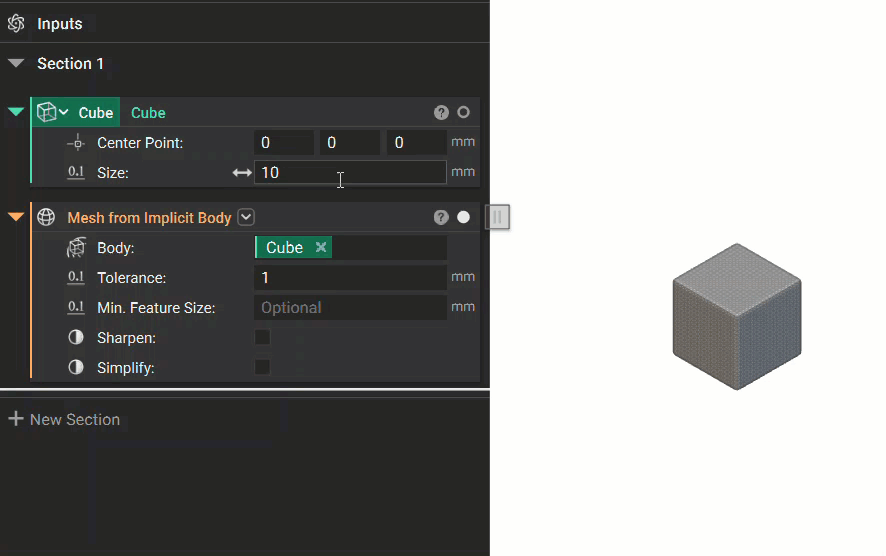Click the panel splitter handle
This screenshot has width=886, height=556.
point(498,217)
